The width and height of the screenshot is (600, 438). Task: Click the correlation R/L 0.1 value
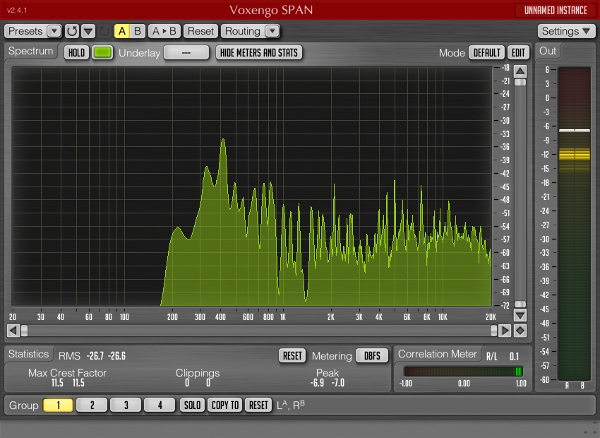tap(514, 357)
